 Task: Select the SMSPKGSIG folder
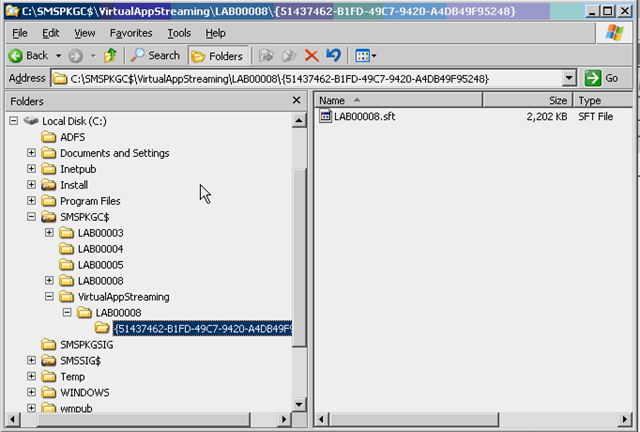coord(87,345)
